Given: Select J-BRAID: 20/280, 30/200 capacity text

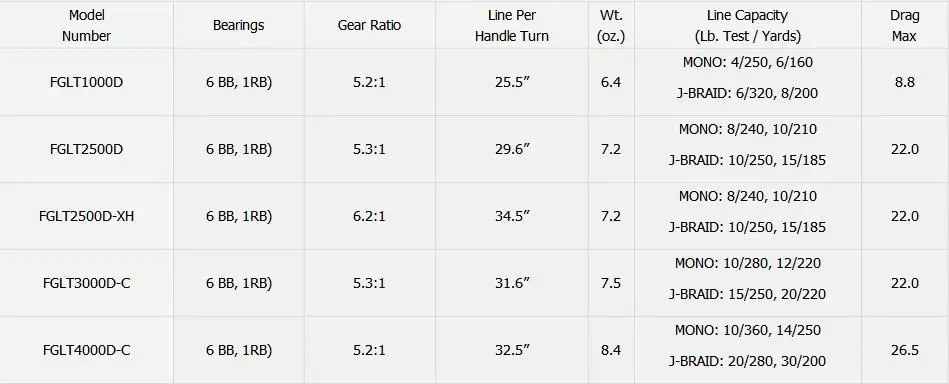Looking at the screenshot, I should click(747, 362).
